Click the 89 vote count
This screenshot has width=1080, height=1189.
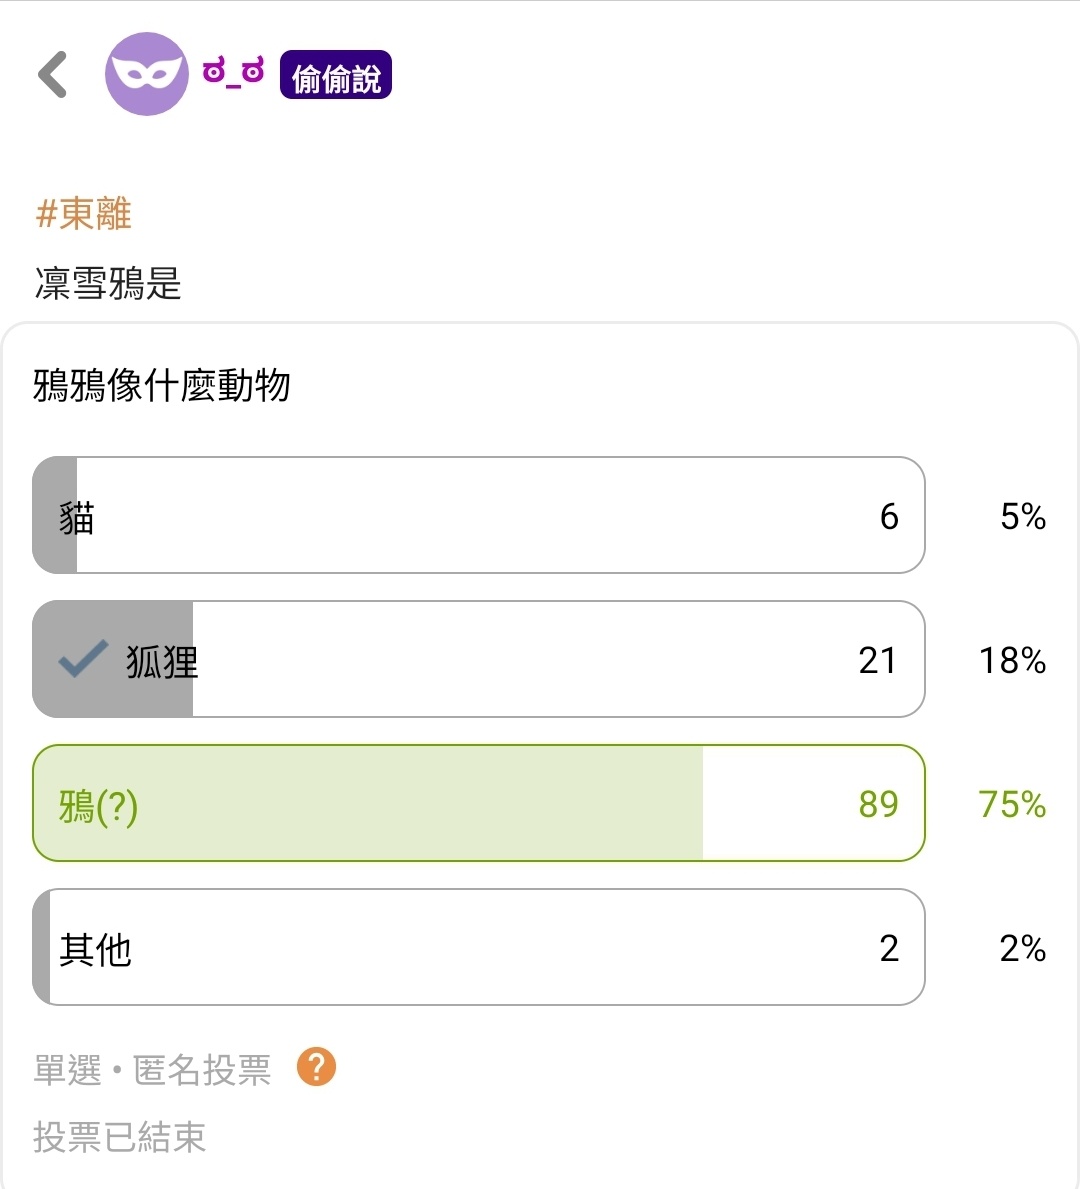click(x=878, y=804)
